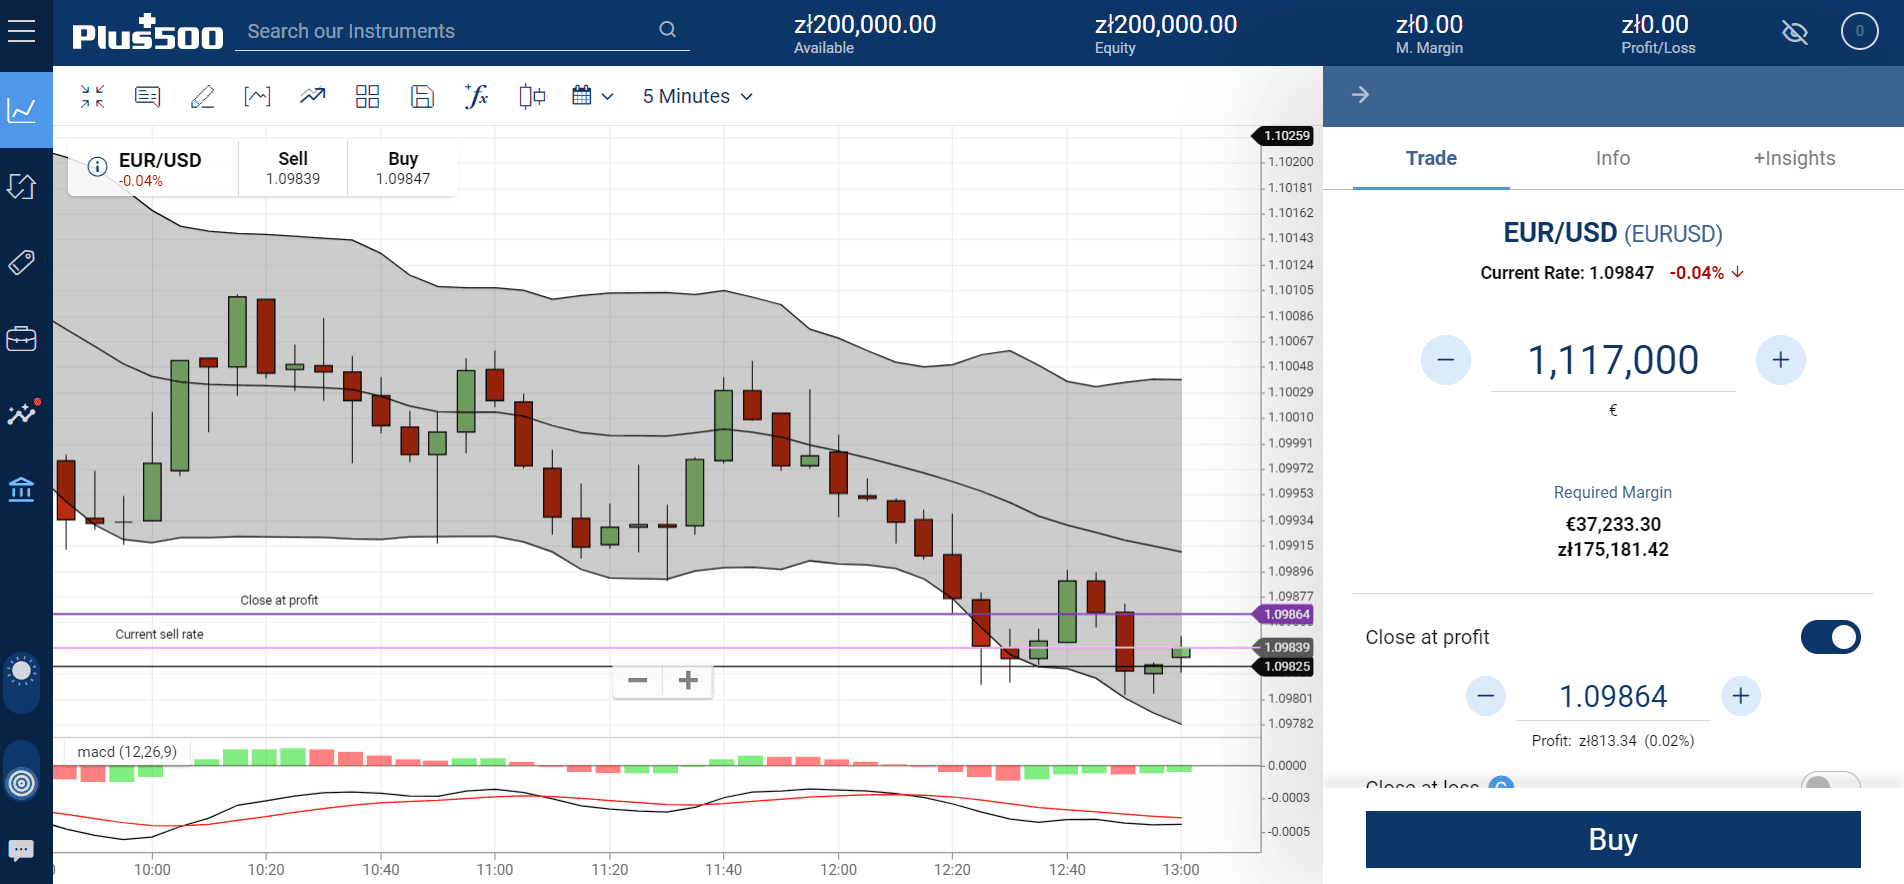Collapse the chart with shrink icon
This screenshot has width=1904, height=884.
(92, 96)
